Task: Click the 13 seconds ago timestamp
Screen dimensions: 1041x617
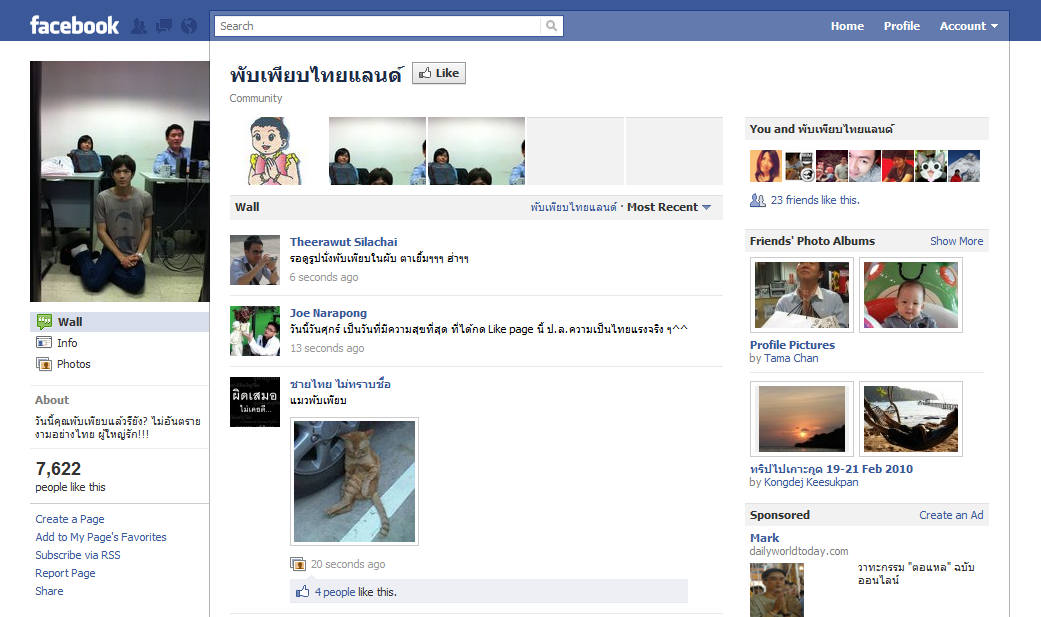Action: click(x=327, y=348)
